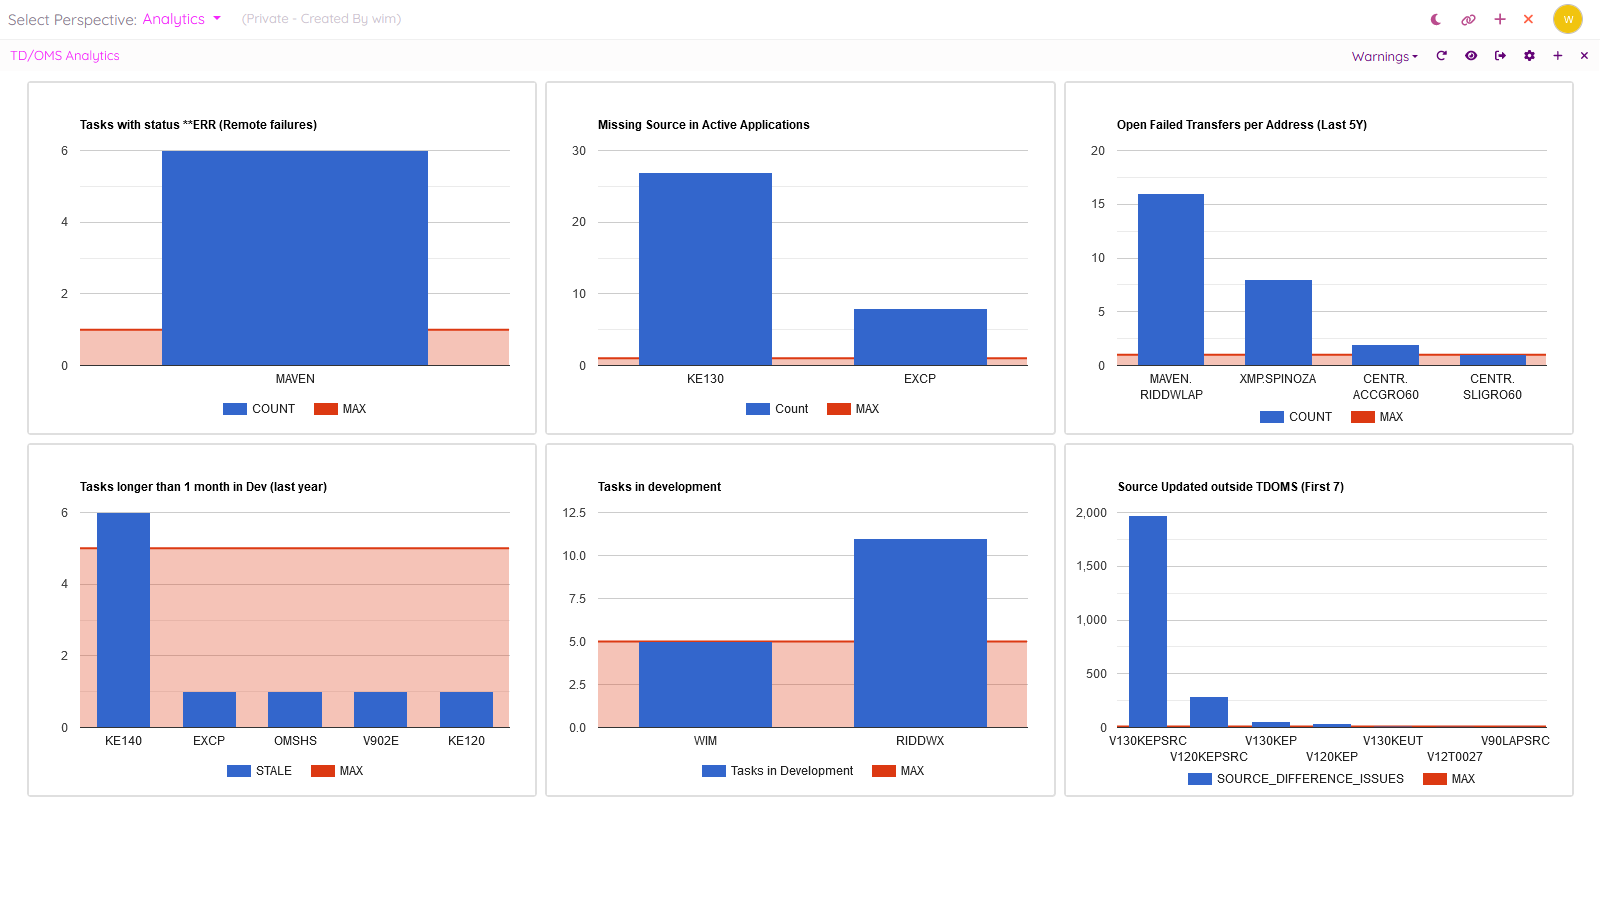Click the XMP.SPINOZA bar
The height and width of the screenshot is (900, 1600).
tap(1278, 323)
